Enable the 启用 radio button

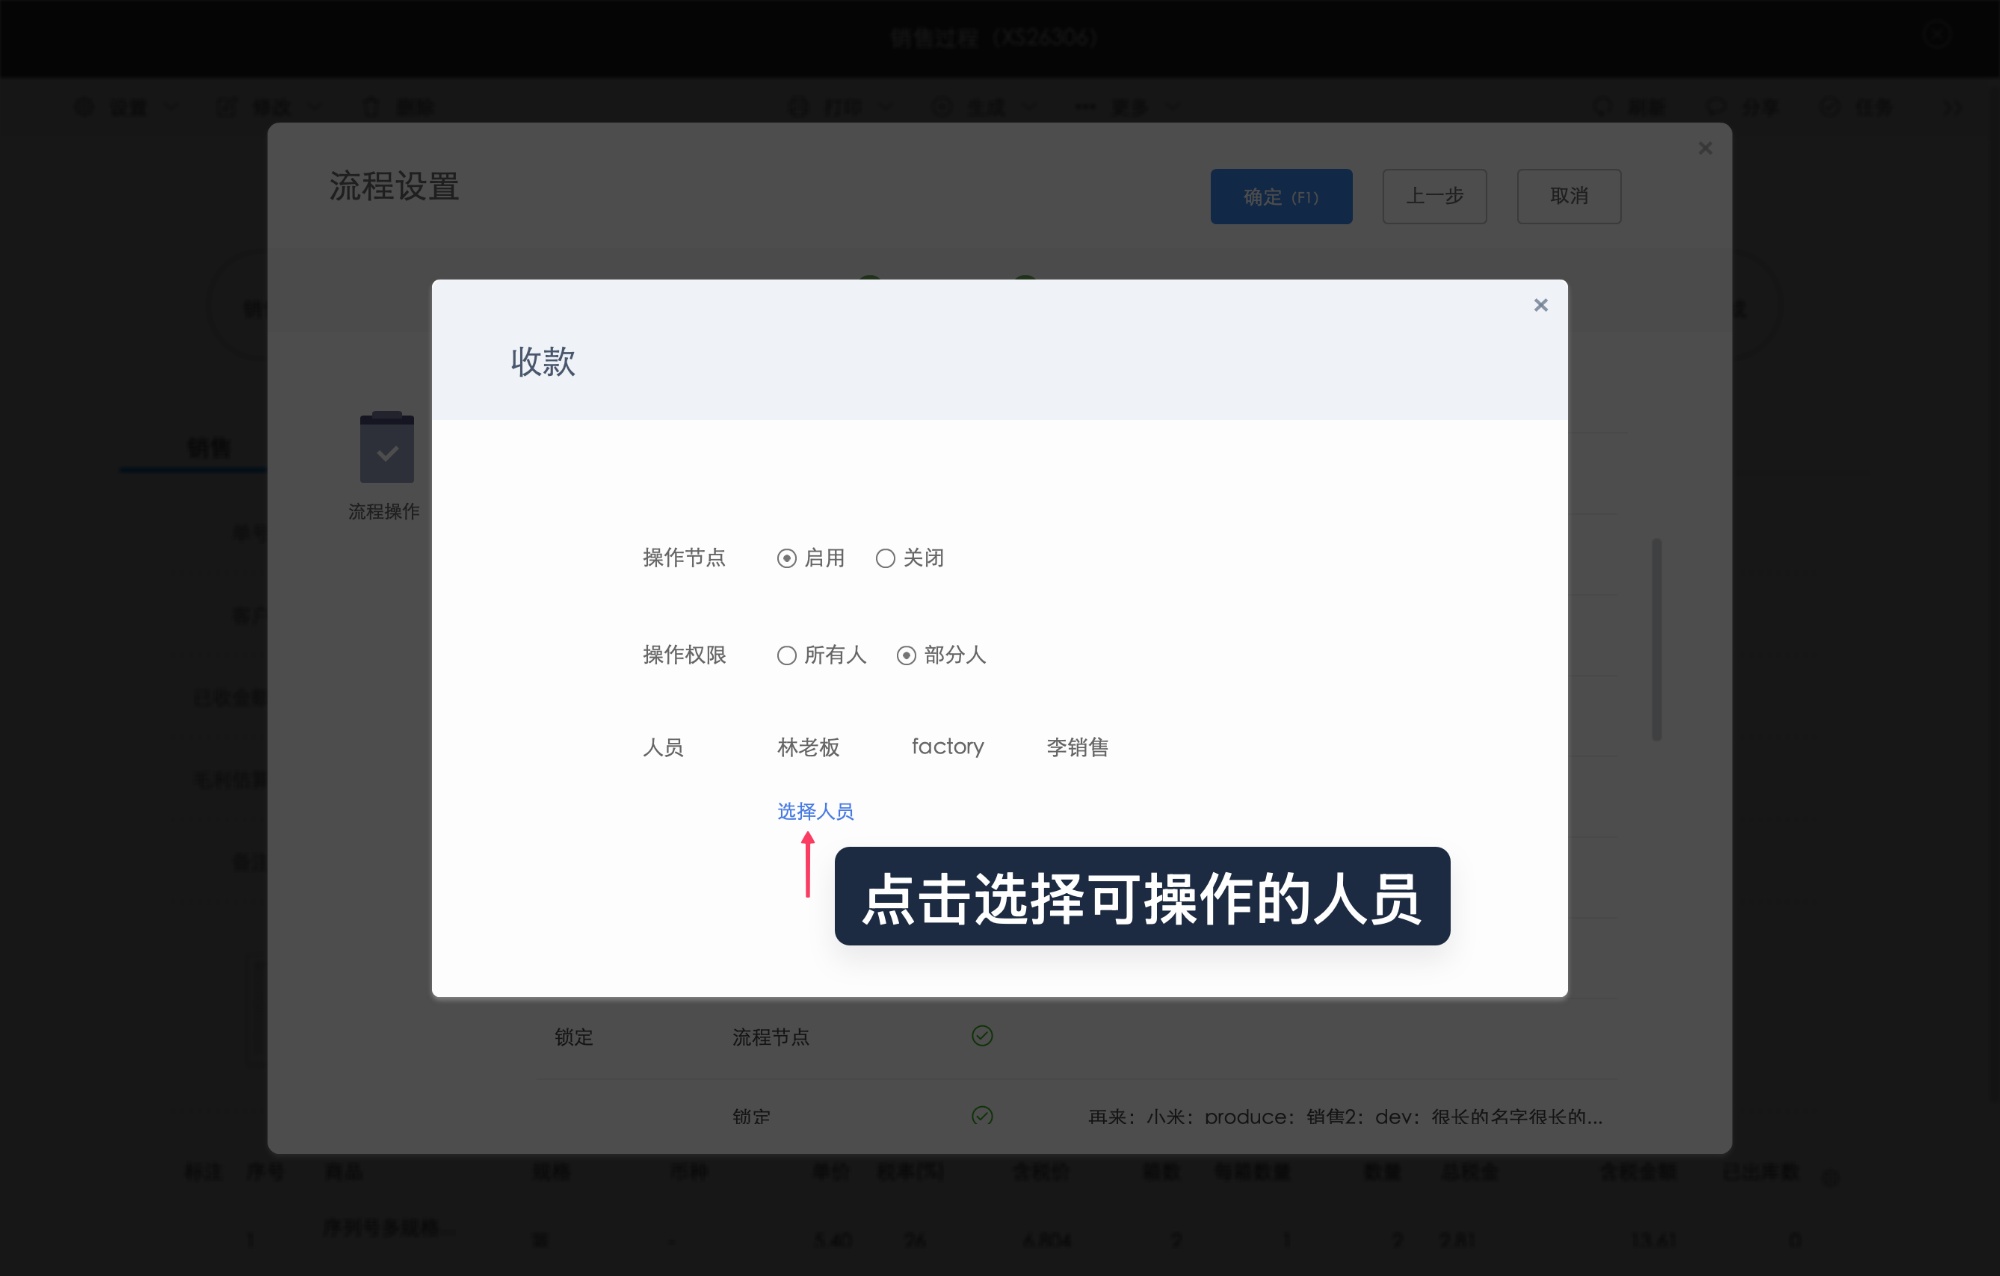click(x=786, y=558)
